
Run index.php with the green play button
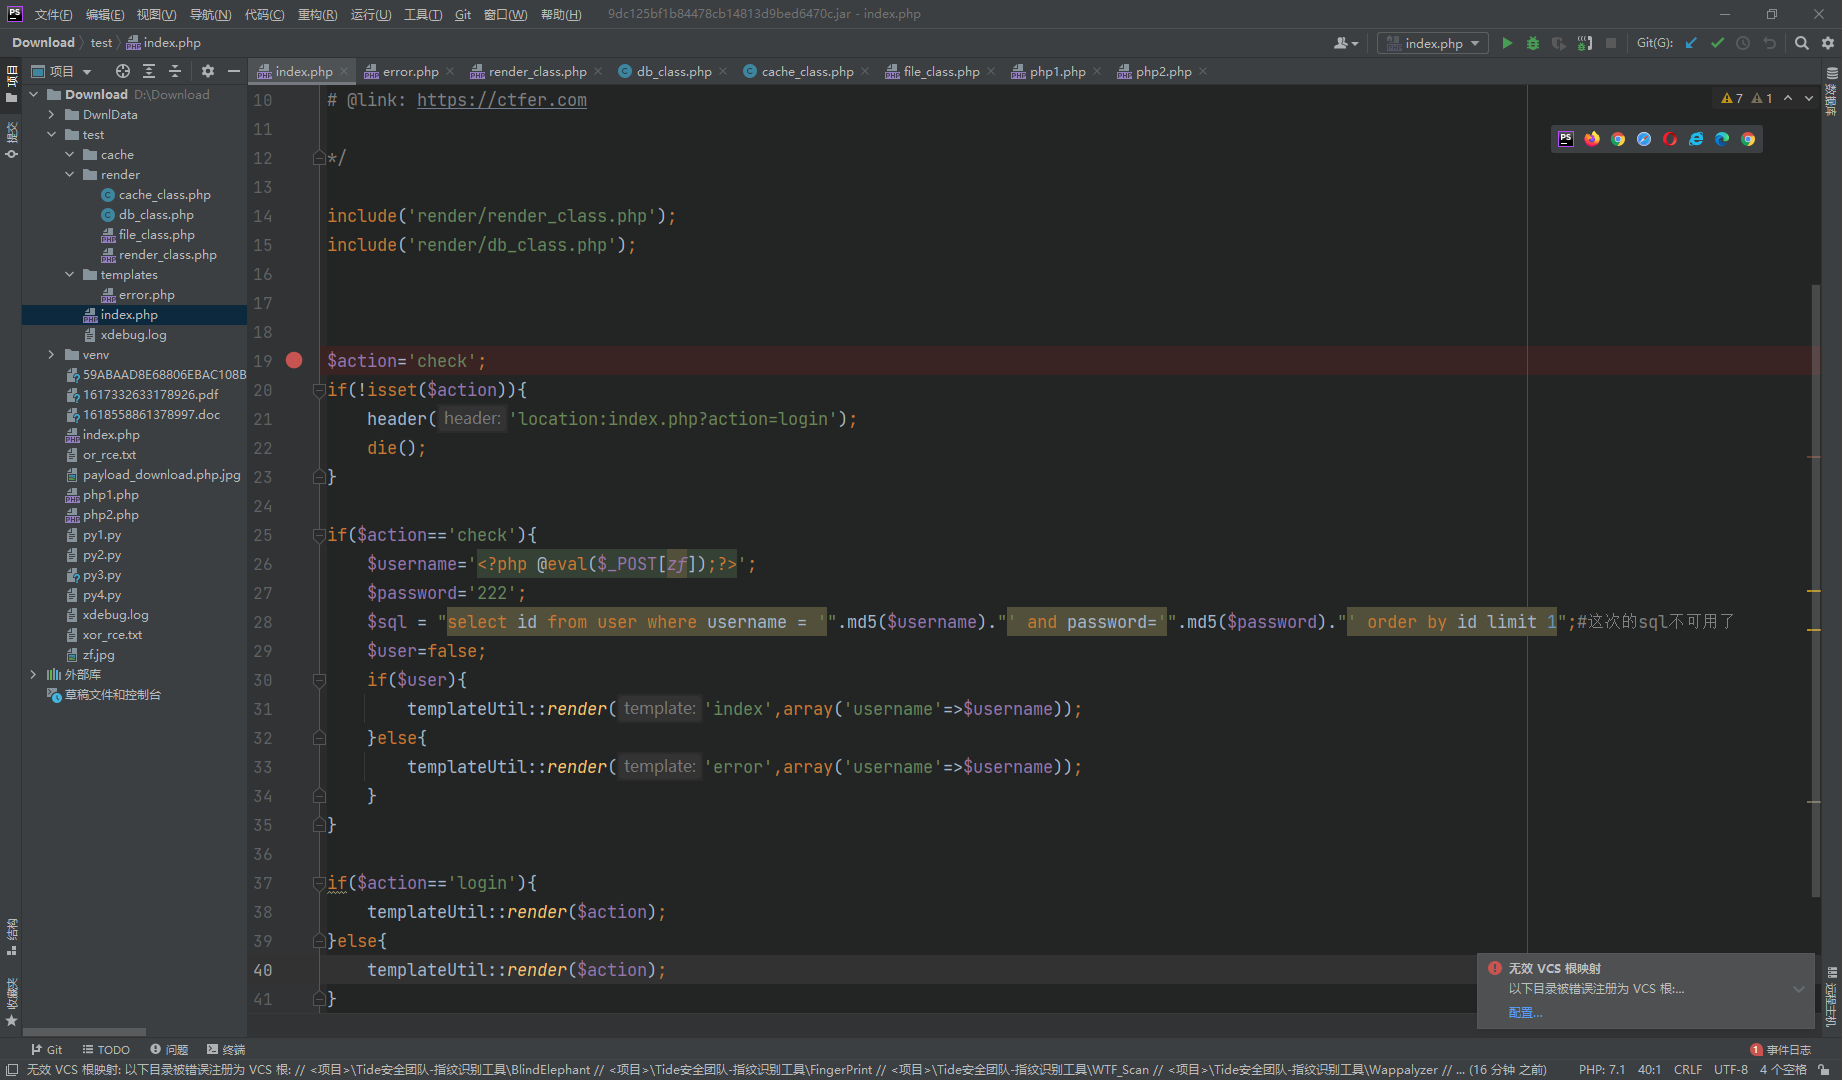click(1507, 43)
